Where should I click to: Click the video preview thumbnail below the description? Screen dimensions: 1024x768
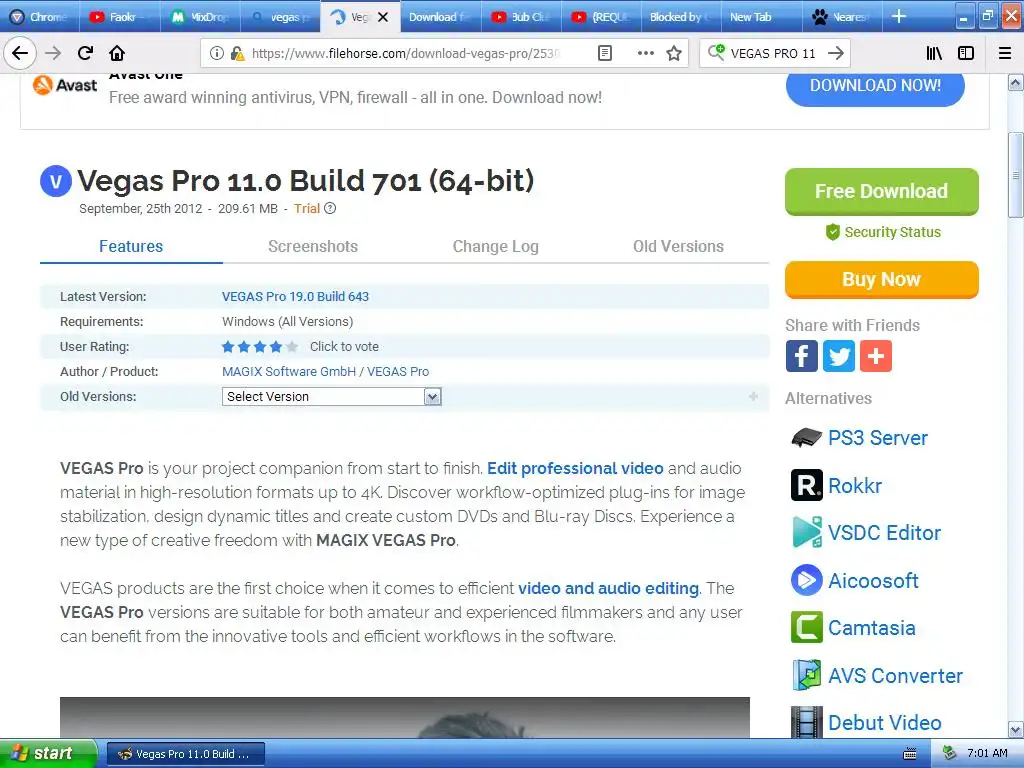(404, 717)
